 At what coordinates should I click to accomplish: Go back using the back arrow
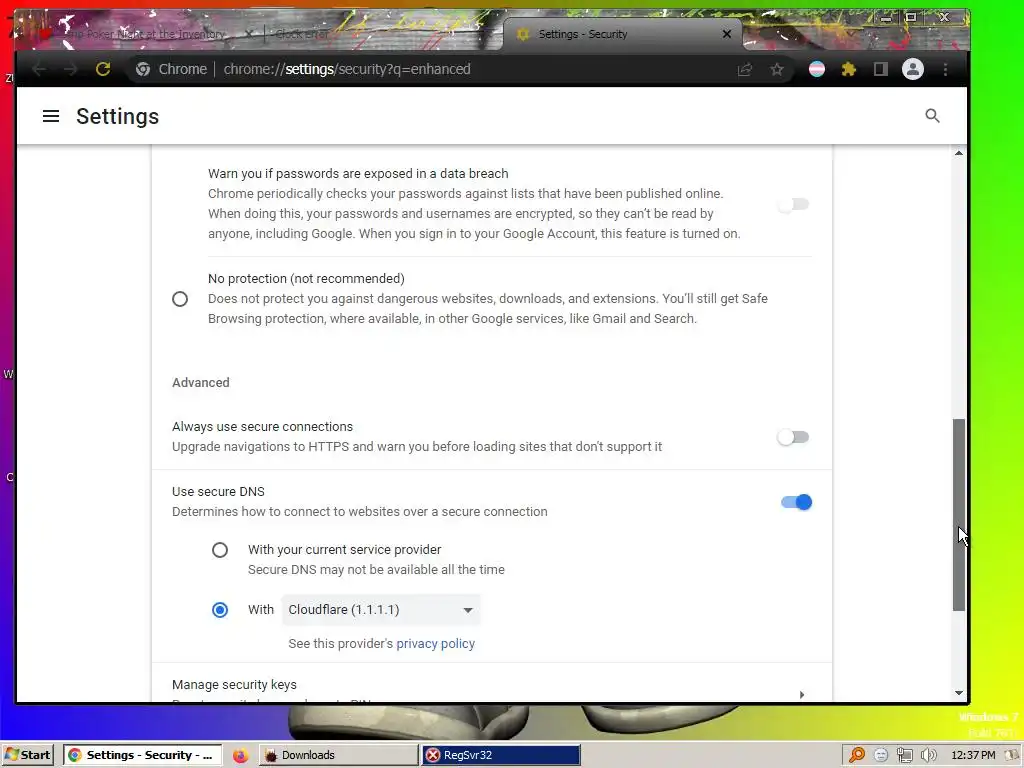tap(39, 69)
